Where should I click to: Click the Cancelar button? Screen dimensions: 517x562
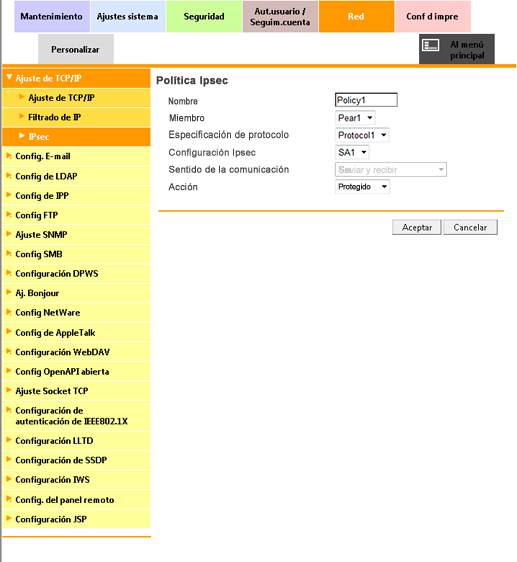pos(470,227)
